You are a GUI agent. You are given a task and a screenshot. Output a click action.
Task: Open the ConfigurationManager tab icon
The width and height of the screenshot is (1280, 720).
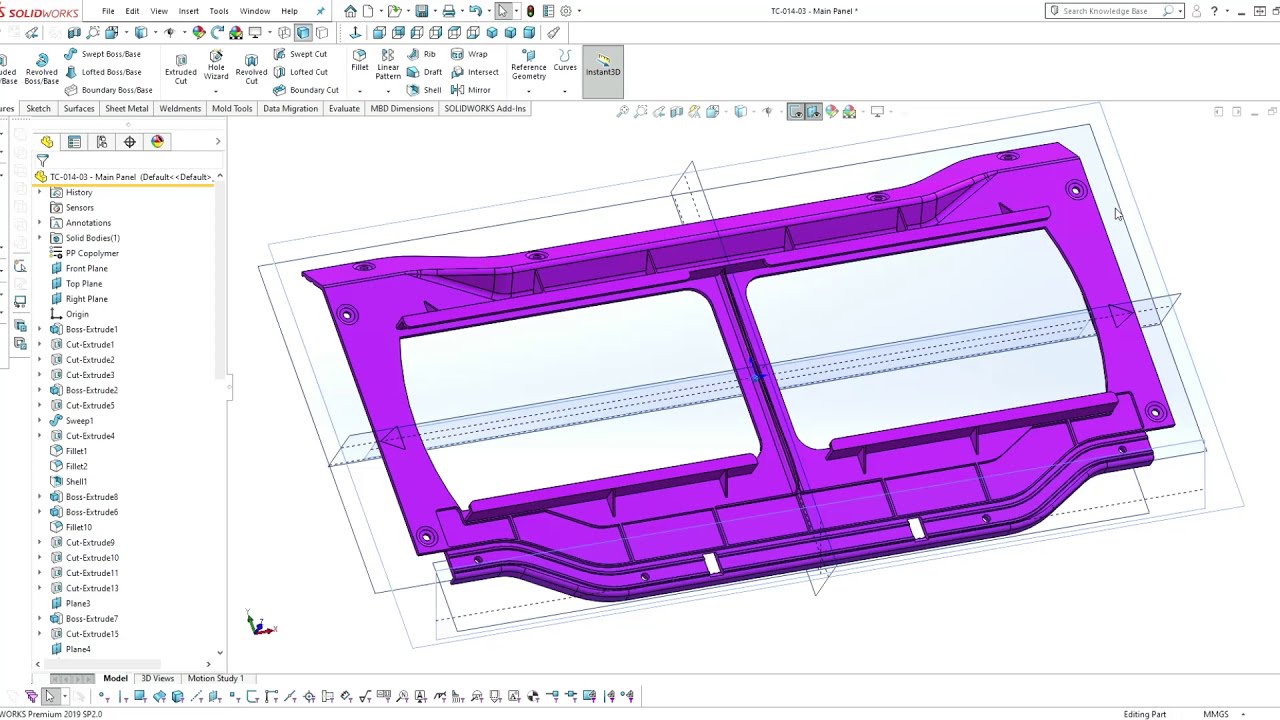pos(102,142)
